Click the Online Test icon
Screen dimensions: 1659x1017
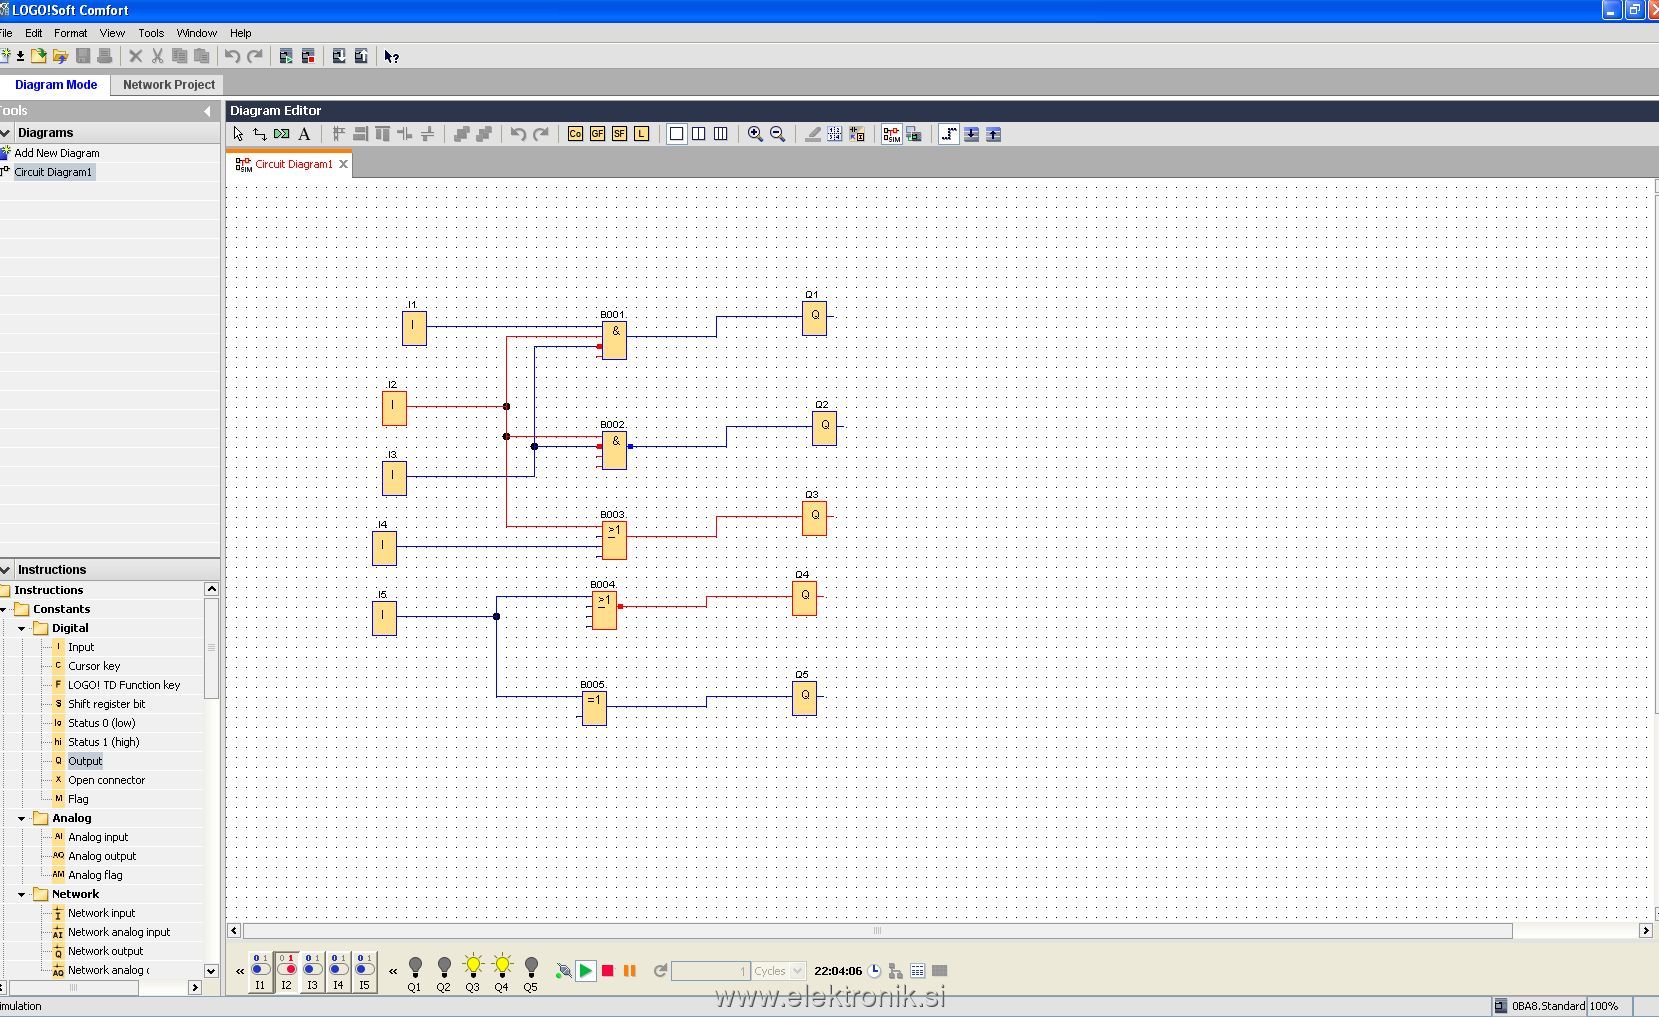tap(913, 134)
